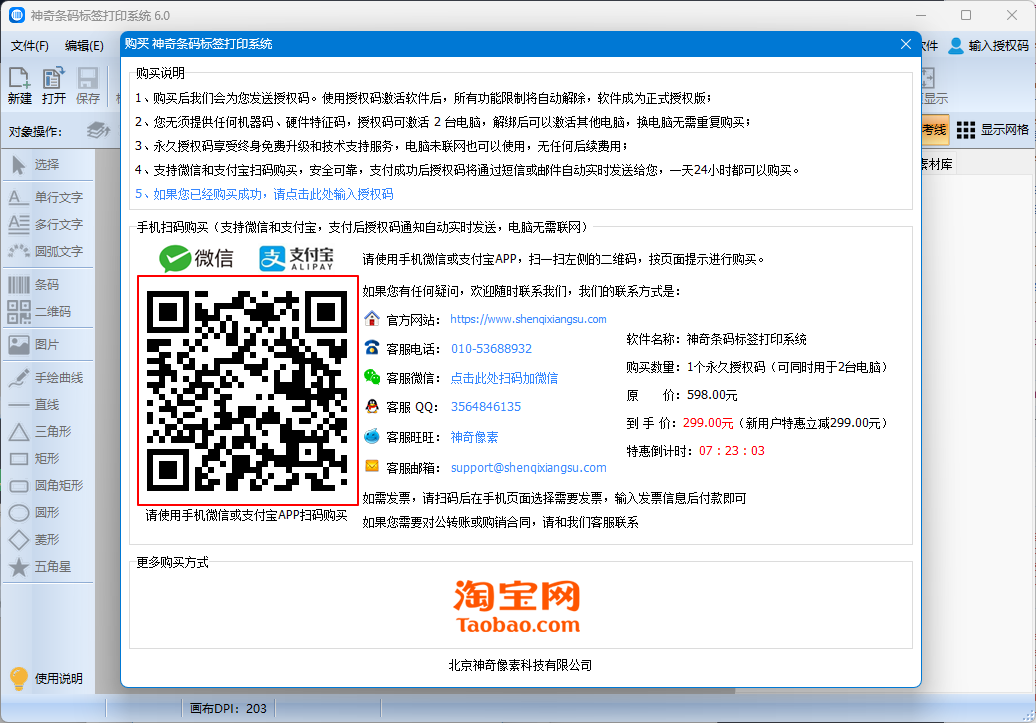The height and width of the screenshot is (723, 1036).
Task: Open the Taobao.com purchase logo
Action: point(517,606)
